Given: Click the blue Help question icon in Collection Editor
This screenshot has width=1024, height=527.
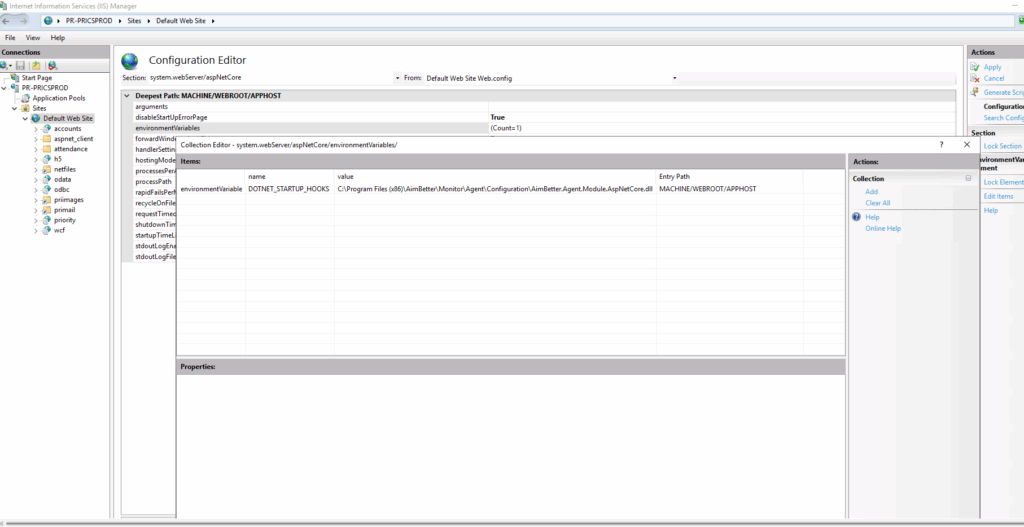Looking at the screenshot, I should (x=857, y=217).
